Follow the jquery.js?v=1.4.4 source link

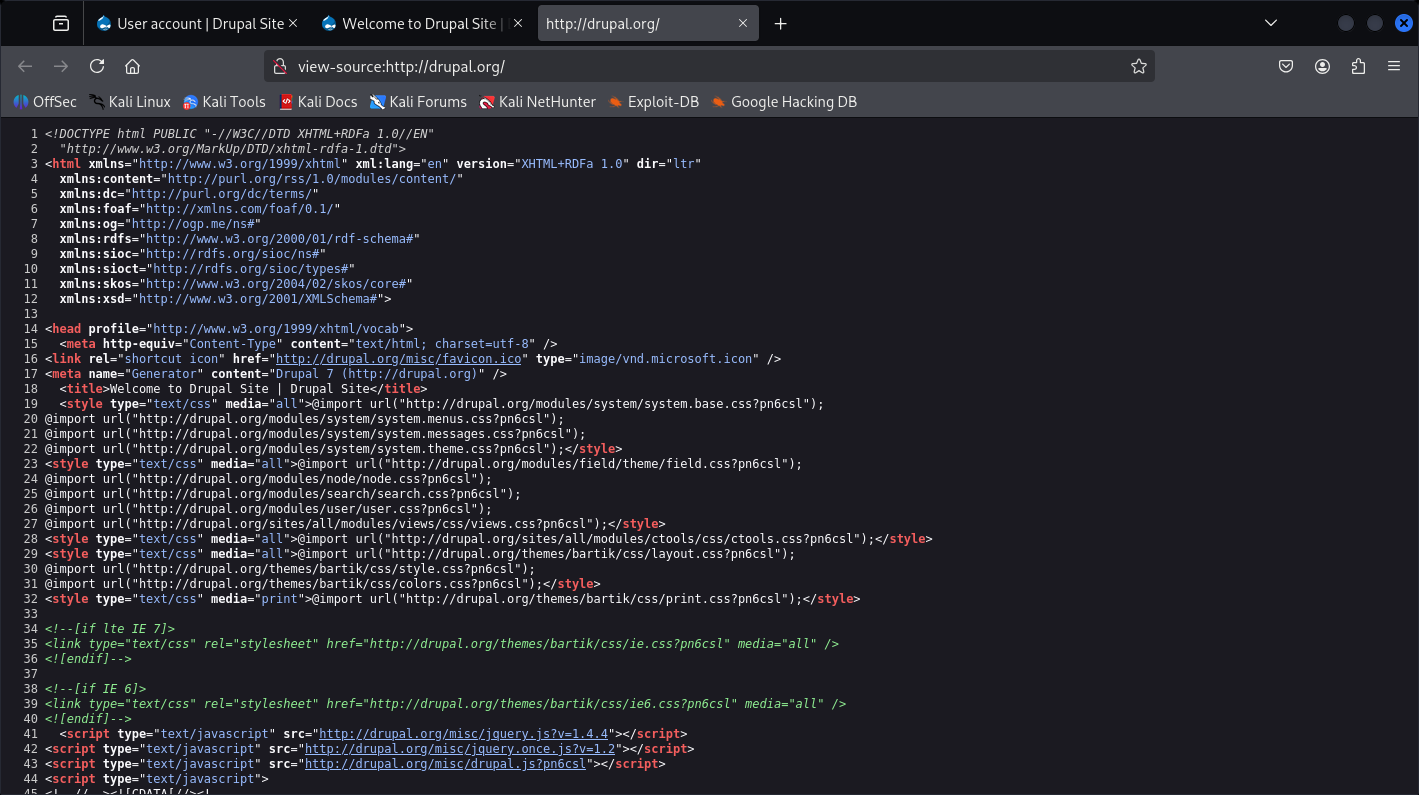tap(464, 734)
